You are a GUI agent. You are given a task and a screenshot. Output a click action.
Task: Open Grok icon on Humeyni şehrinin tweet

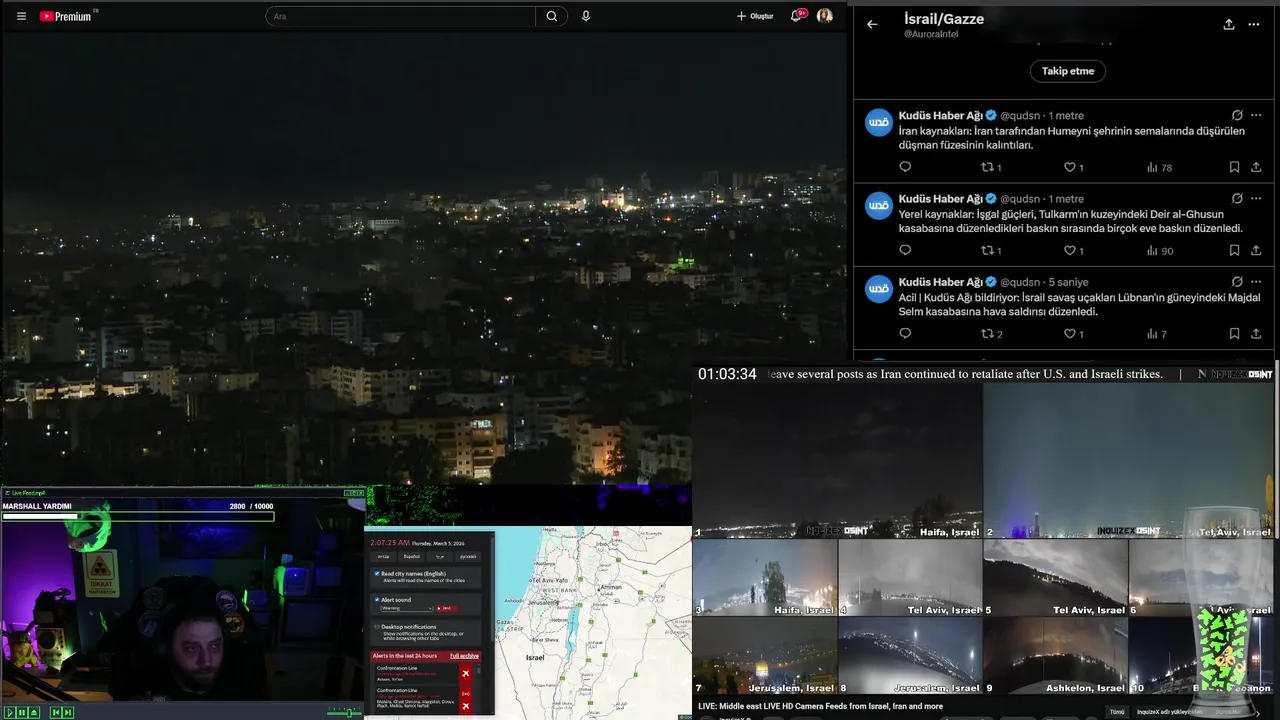click(x=1237, y=115)
